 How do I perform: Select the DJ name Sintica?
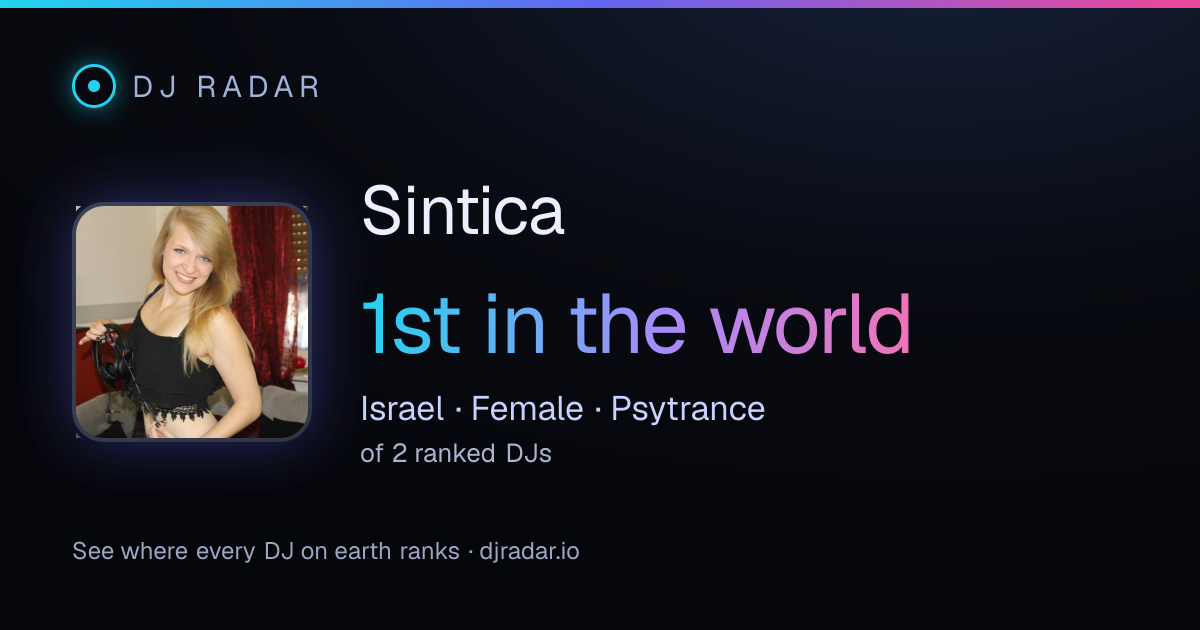click(462, 210)
